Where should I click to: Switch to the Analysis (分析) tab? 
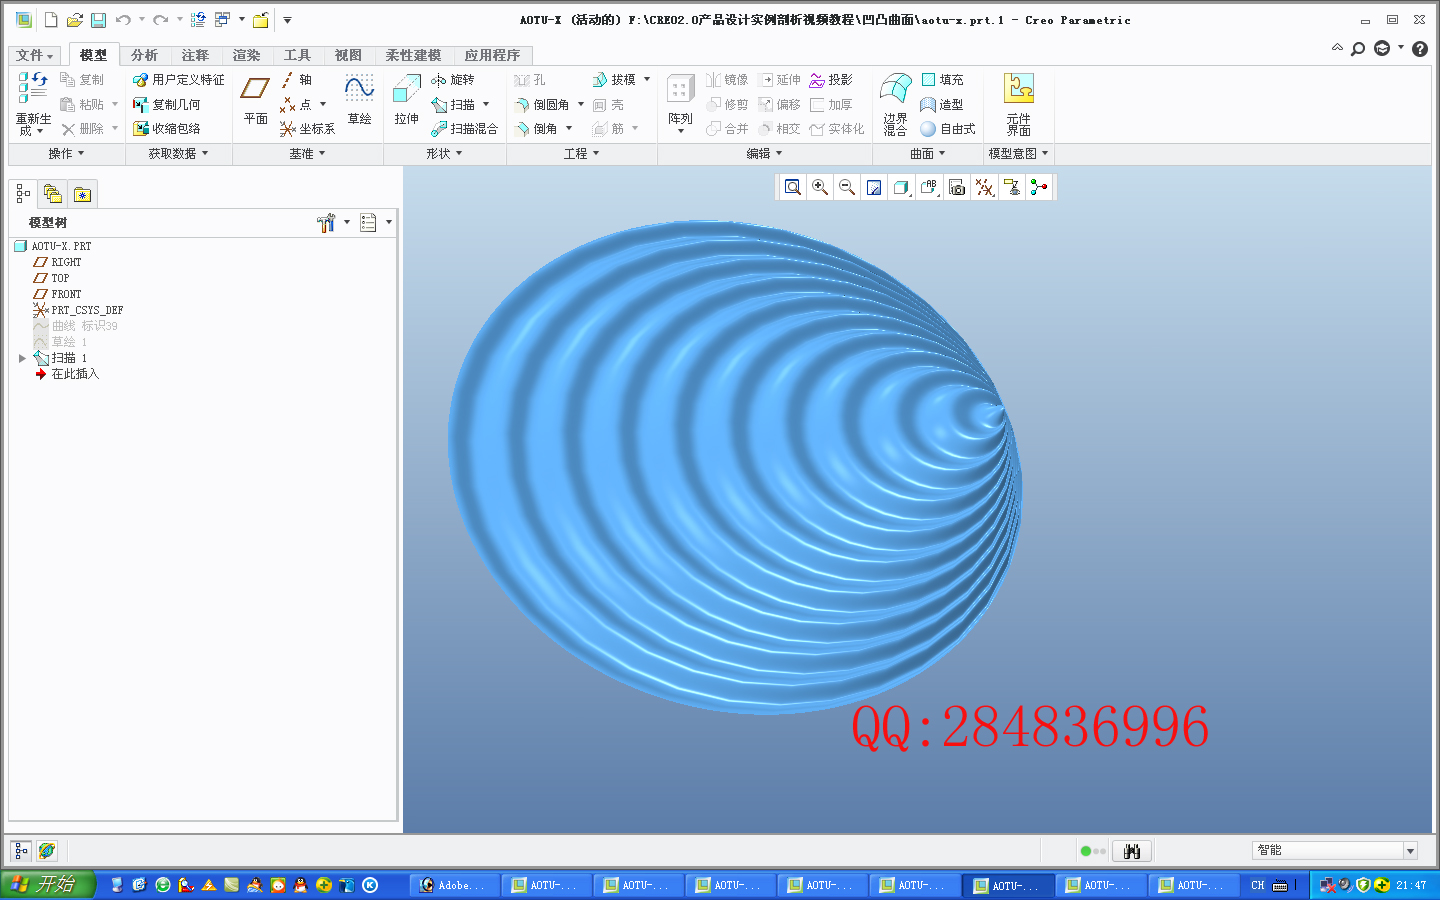pos(144,55)
